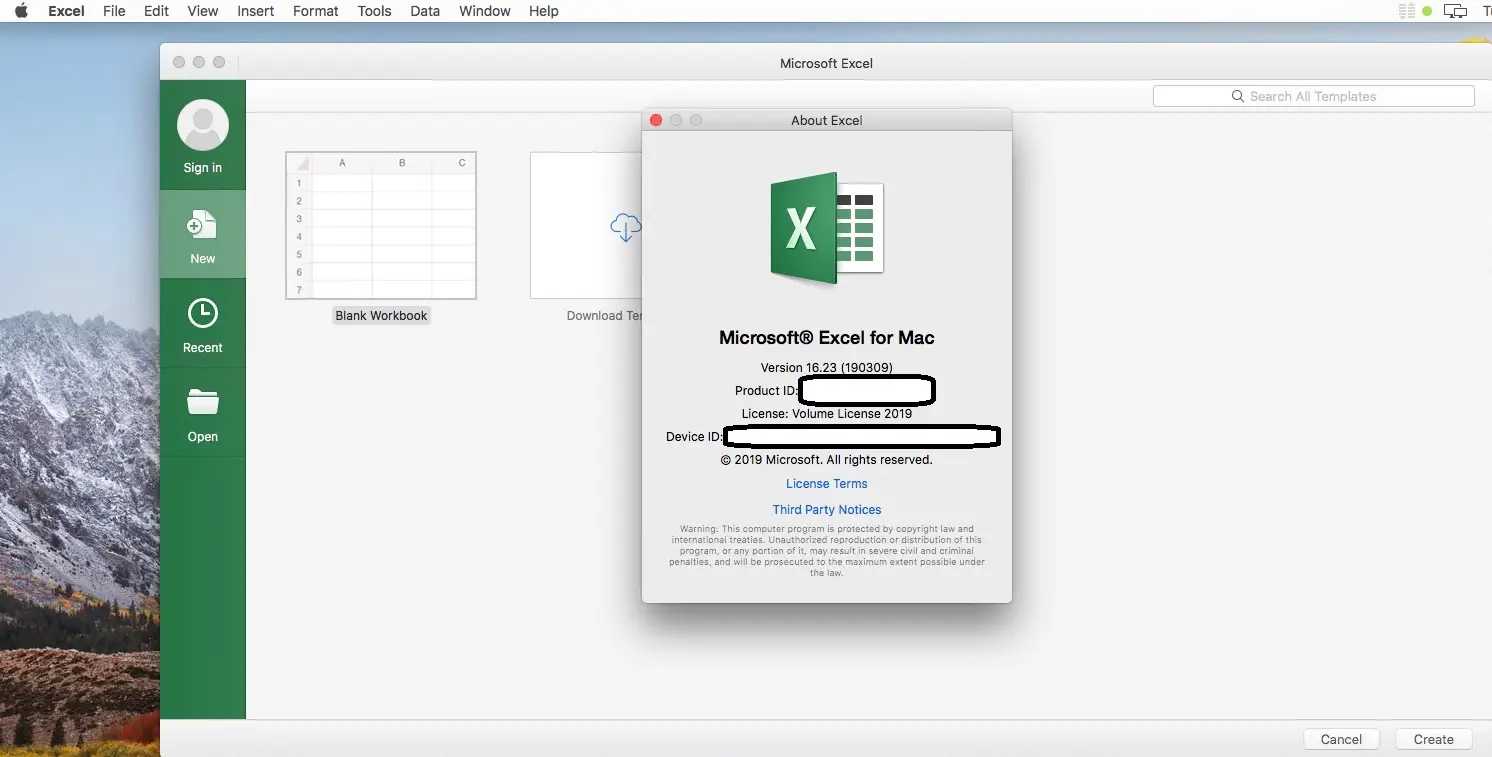
Task: Click the Open folder icon
Action: coord(203,402)
